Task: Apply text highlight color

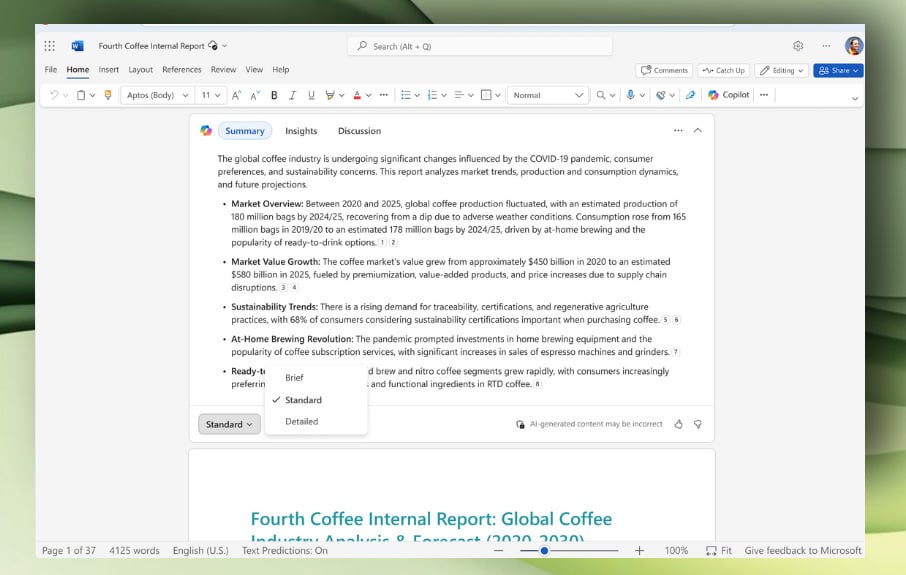Action: (x=330, y=95)
